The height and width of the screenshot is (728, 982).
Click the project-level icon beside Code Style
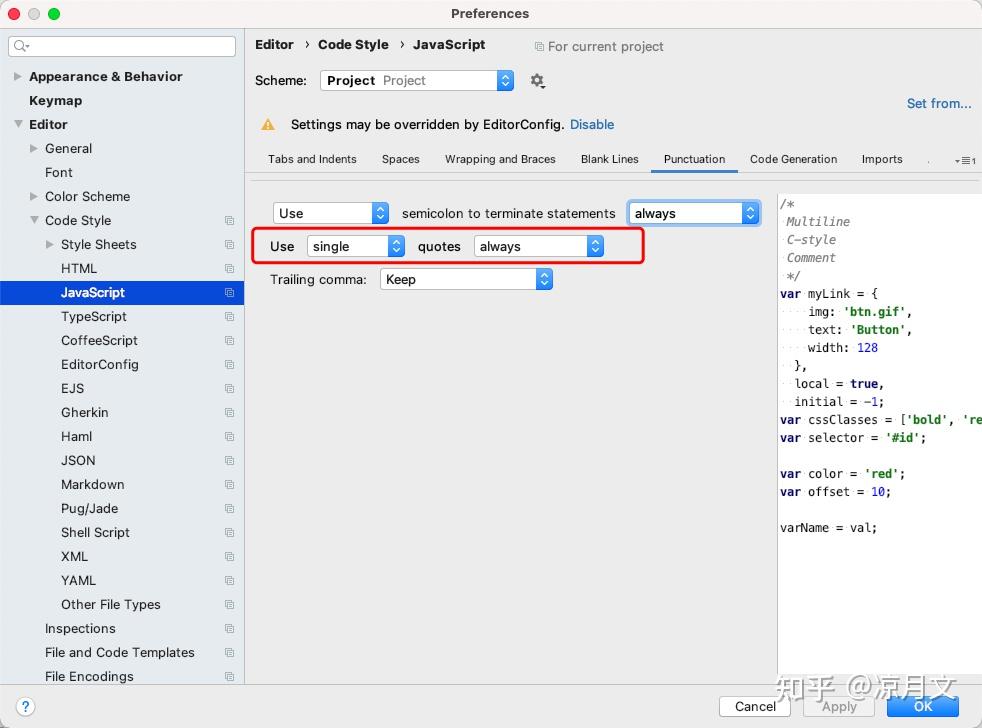tap(229, 221)
